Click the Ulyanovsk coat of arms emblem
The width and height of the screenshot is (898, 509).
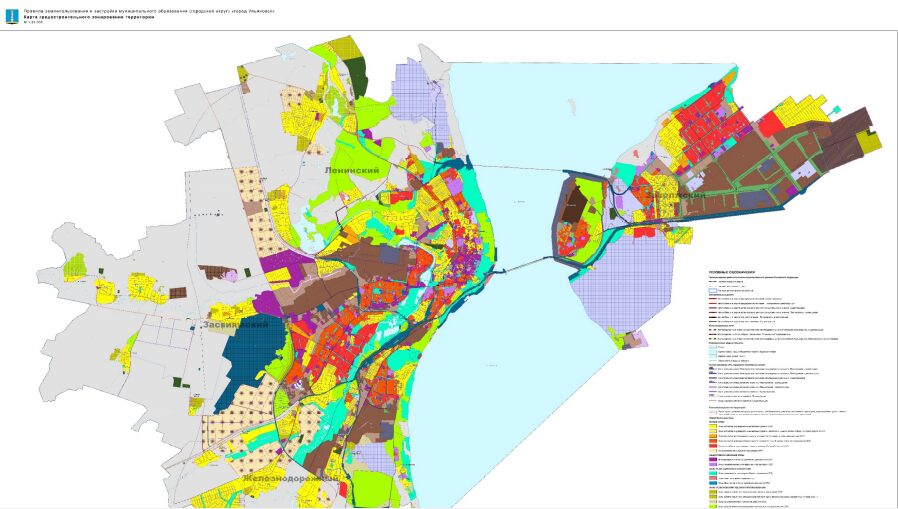pyautogui.click(x=9, y=14)
